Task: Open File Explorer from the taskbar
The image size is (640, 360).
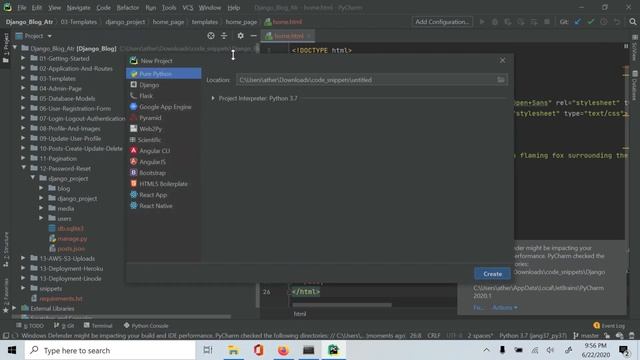Action: 233,350
